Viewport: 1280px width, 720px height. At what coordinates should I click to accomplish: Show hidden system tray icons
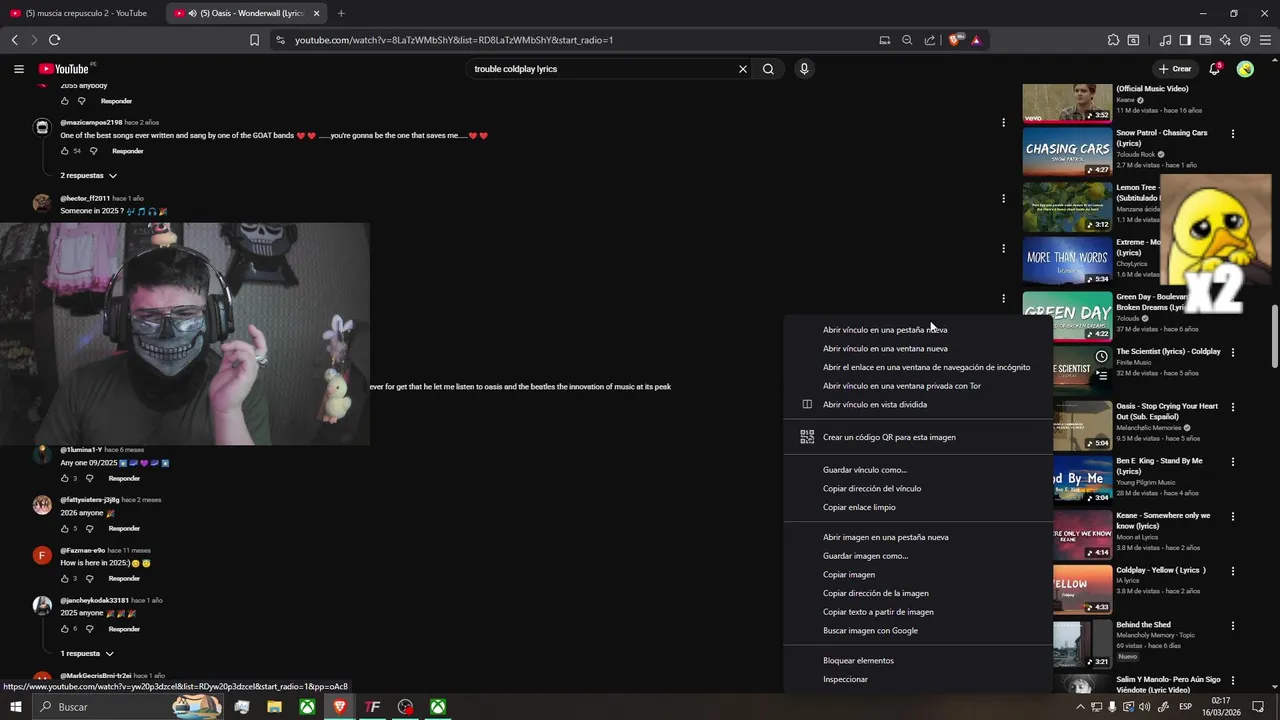(1080, 707)
